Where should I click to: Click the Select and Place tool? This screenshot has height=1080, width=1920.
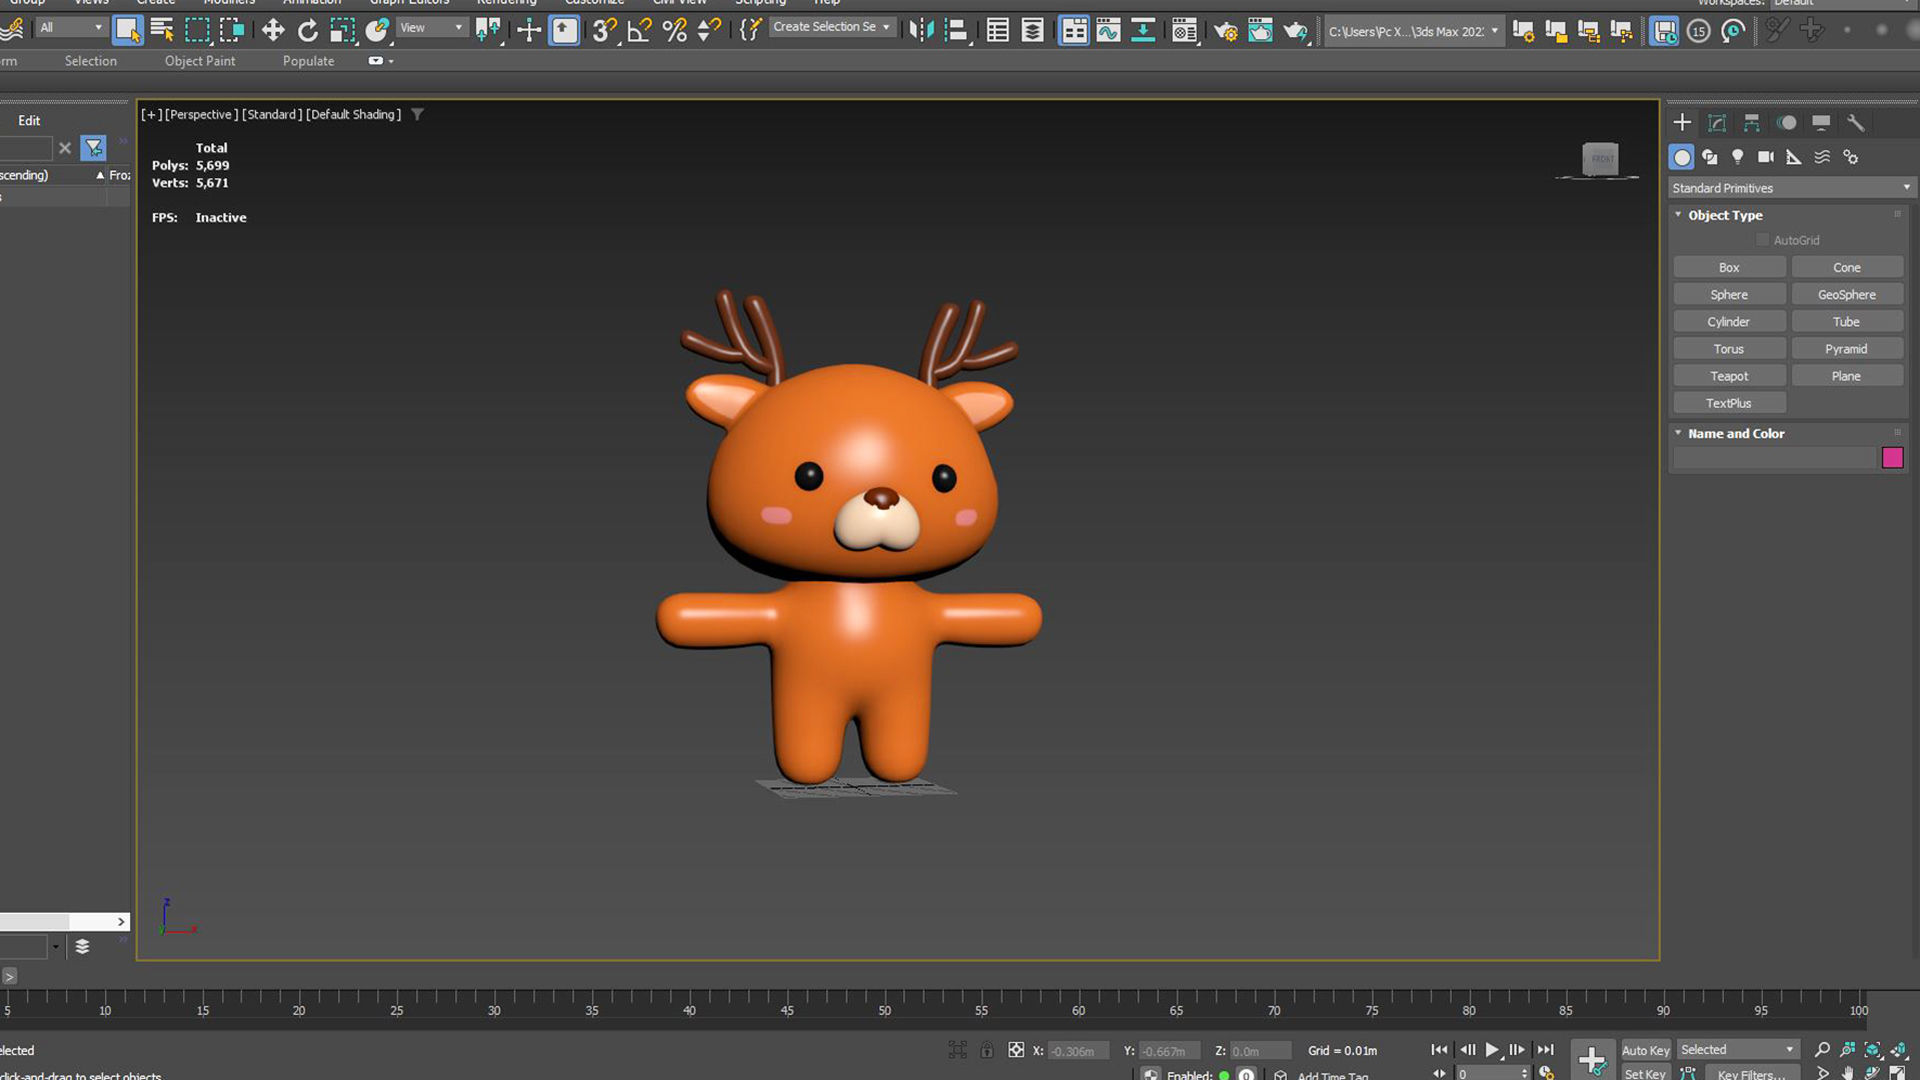[377, 30]
